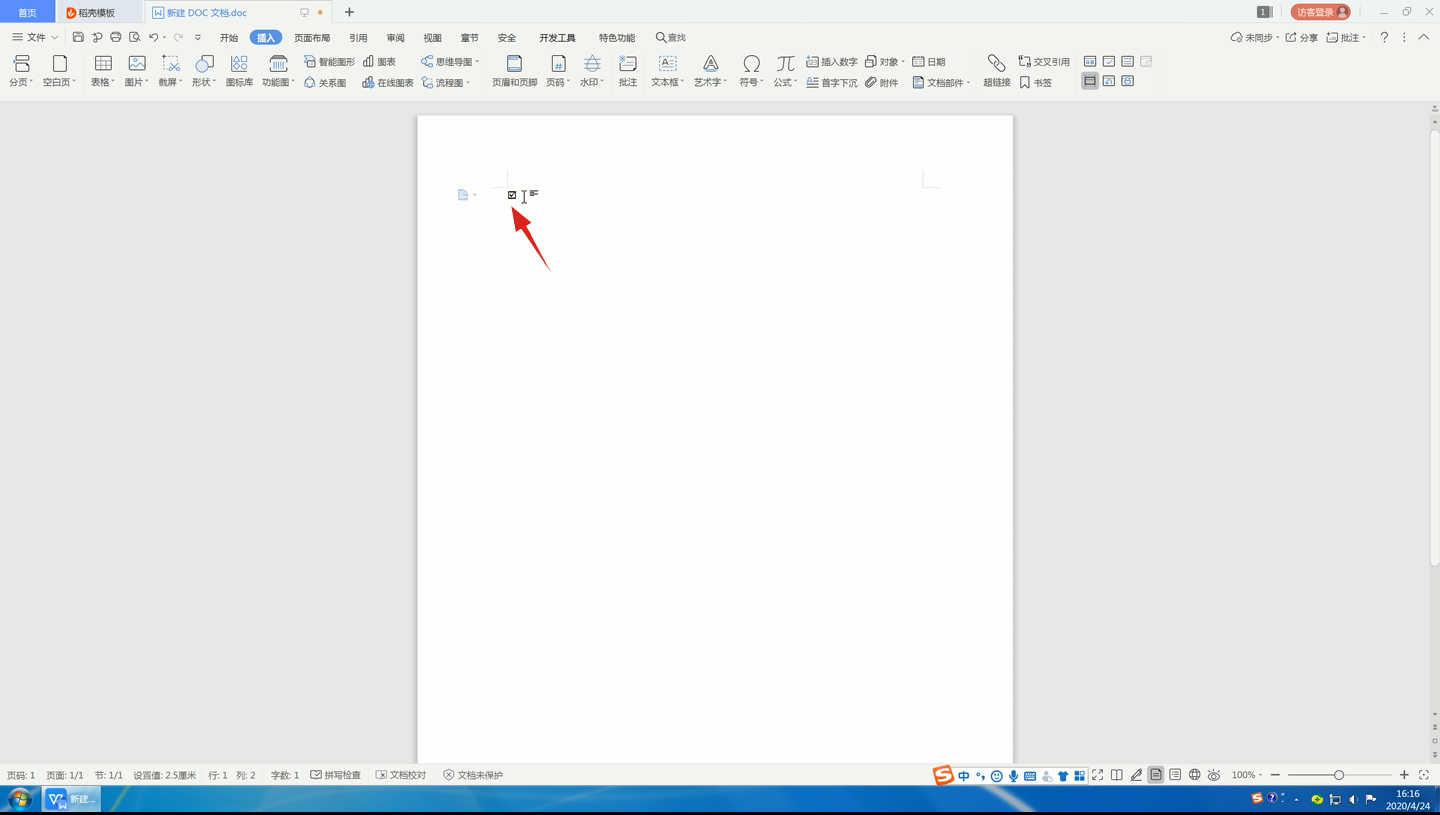Switch to Home (开始) ribbon tab
Image resolution: width=1440 pixels, height=815 pixels.
pos(229,38)
